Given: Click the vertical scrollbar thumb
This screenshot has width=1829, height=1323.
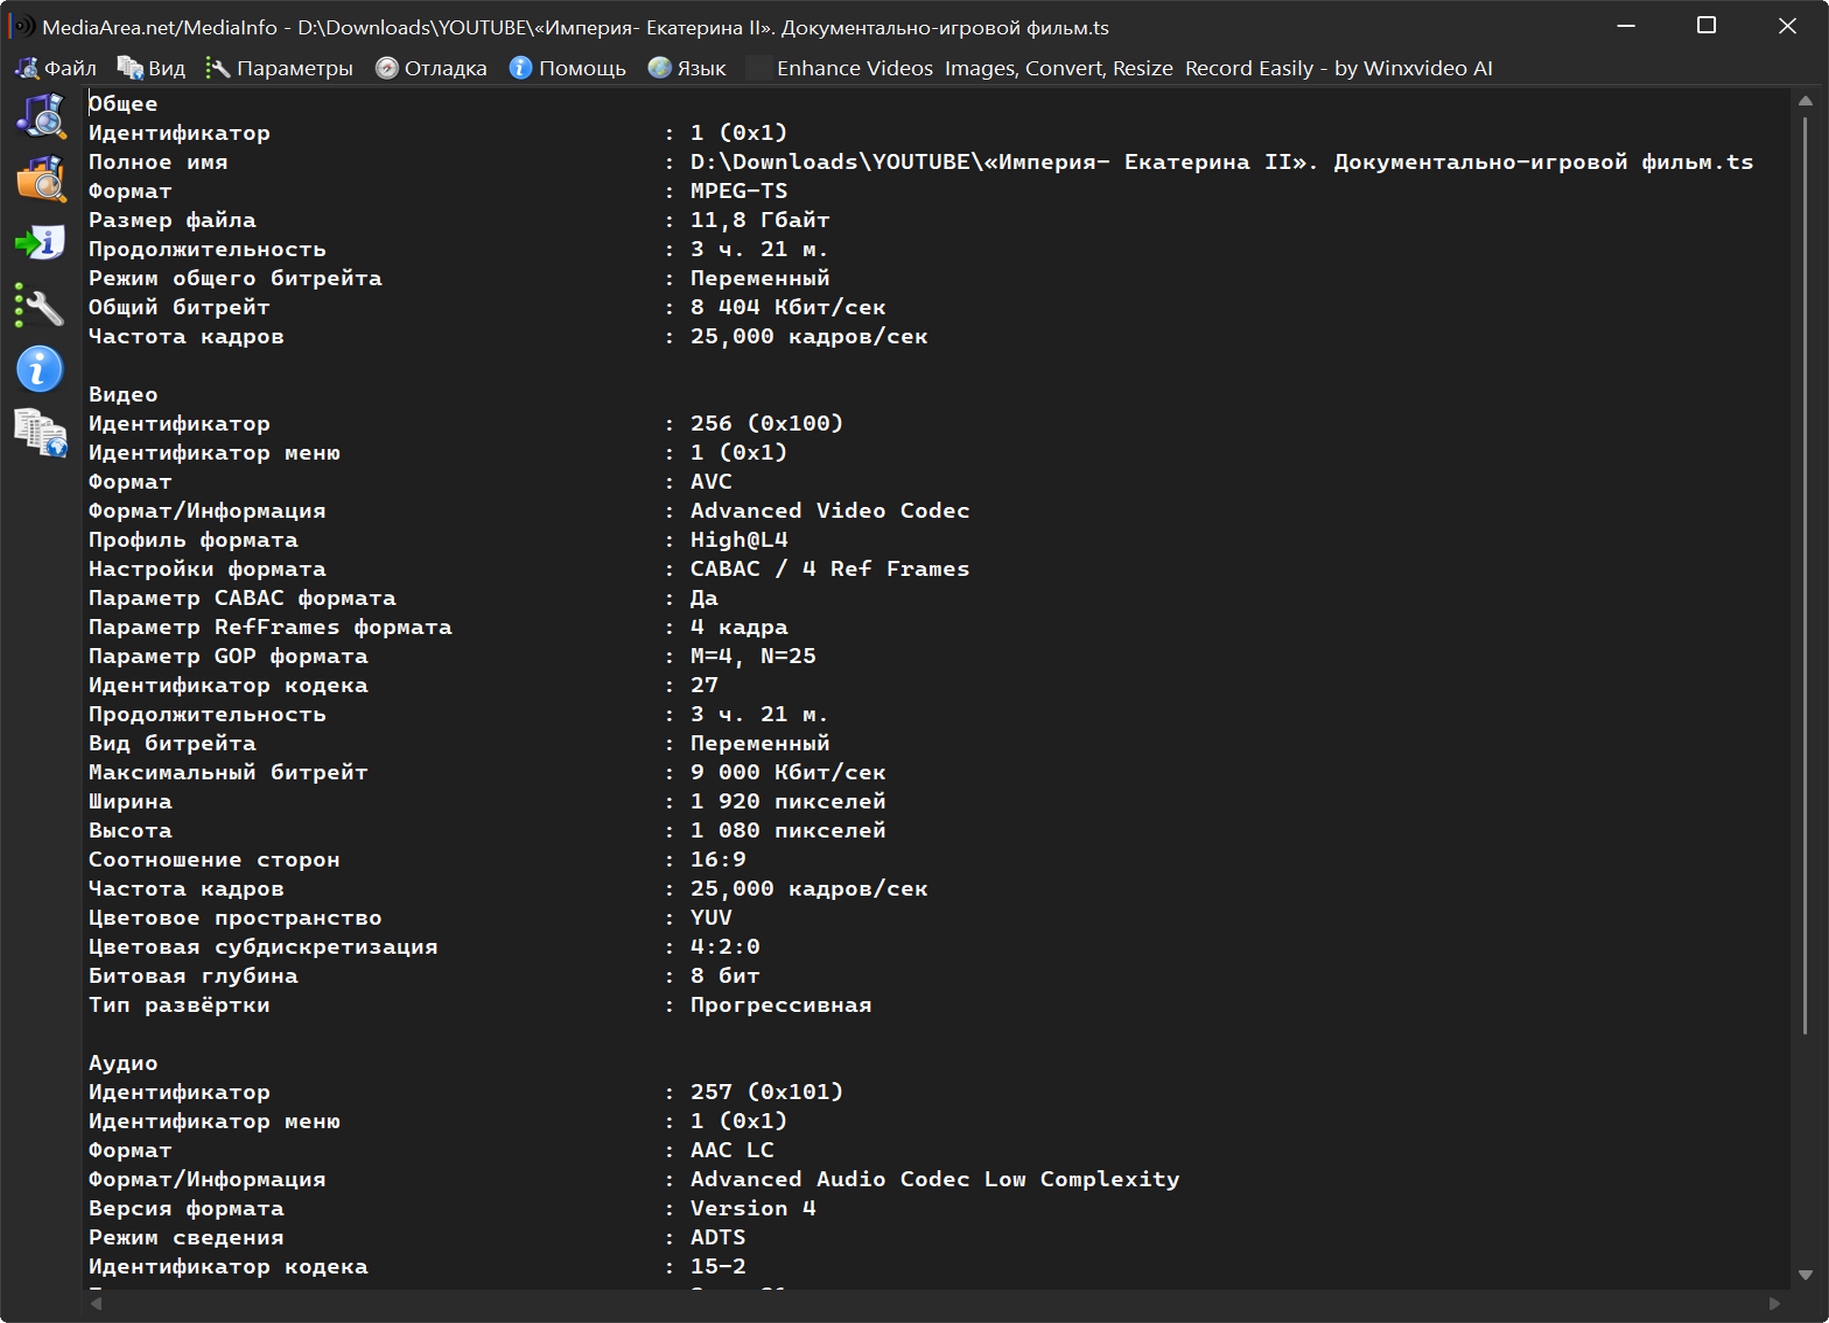Looking at the screenshot, I should point(1805,575).
